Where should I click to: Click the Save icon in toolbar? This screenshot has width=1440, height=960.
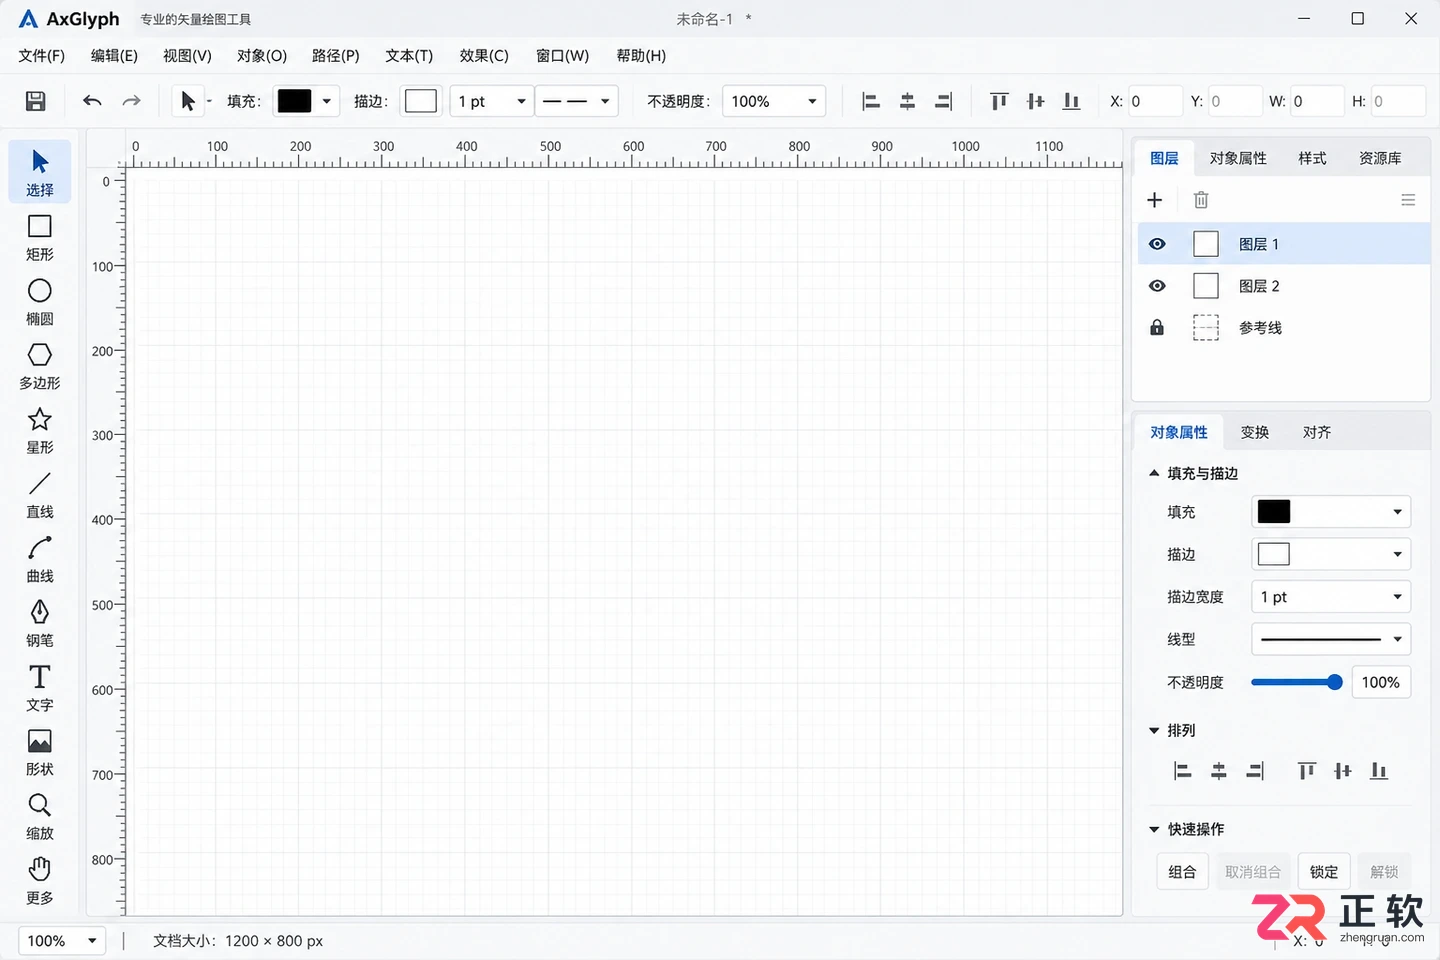35,101
